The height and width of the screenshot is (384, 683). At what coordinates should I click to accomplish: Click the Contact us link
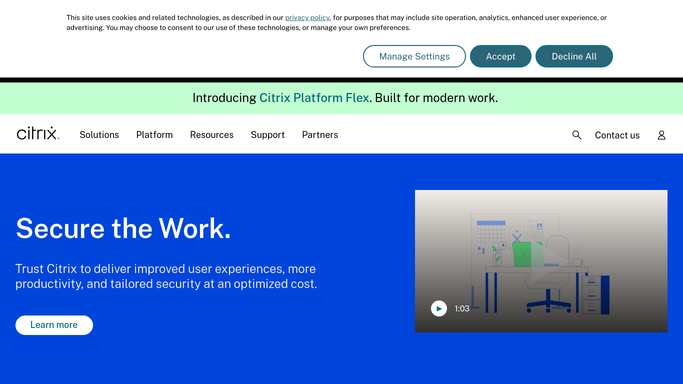(x=617, y=135)
